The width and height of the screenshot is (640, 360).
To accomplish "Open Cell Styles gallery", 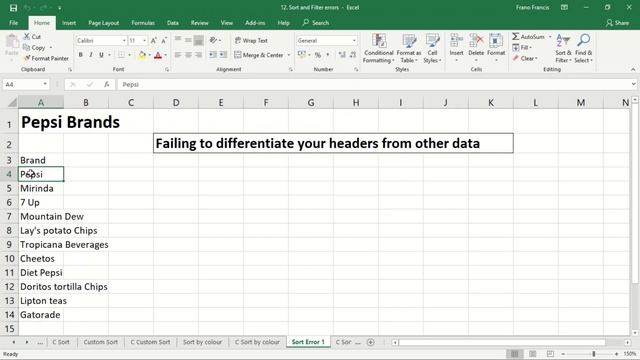I will click(x=432, y=48).
